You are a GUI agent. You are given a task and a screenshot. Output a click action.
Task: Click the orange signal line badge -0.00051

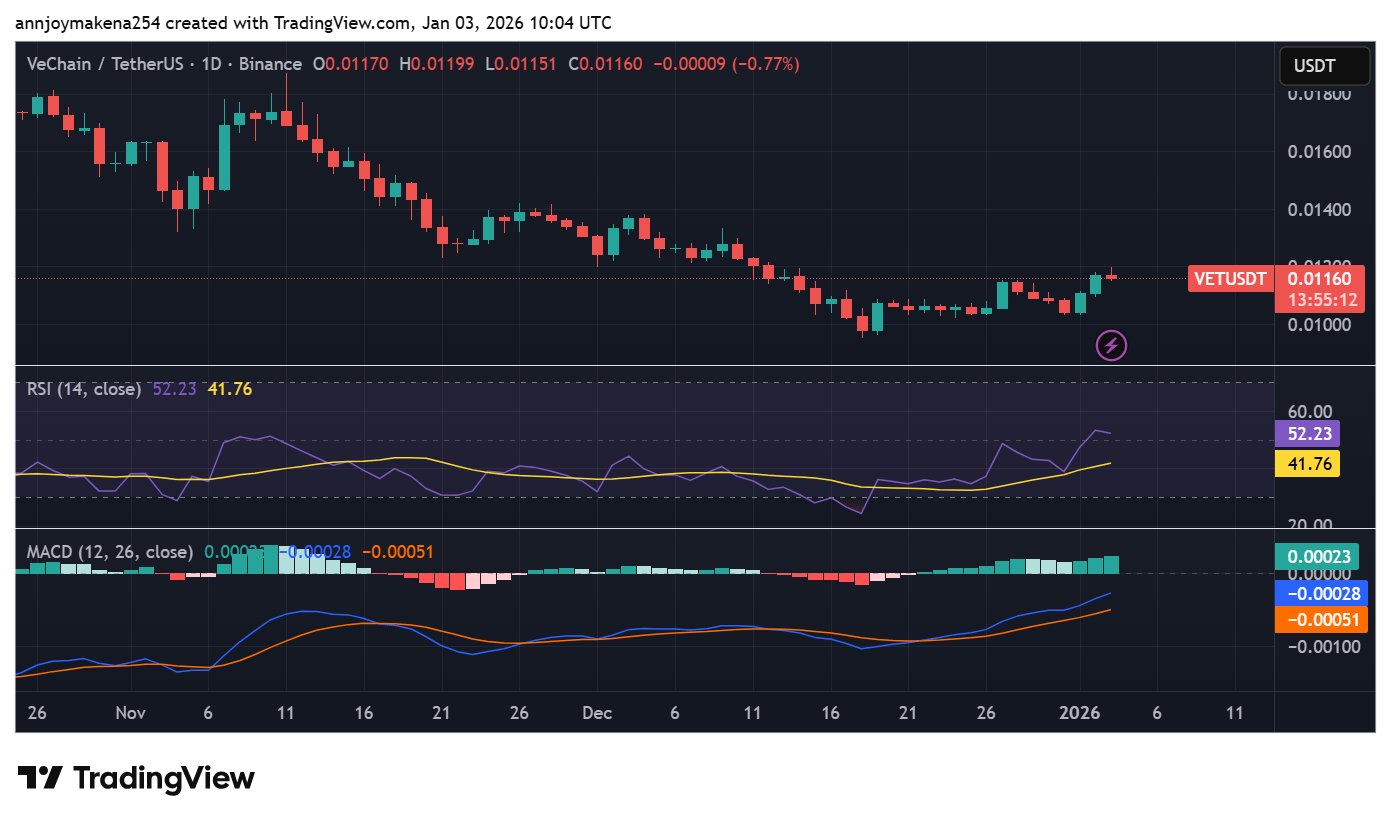click(1321, 619)
